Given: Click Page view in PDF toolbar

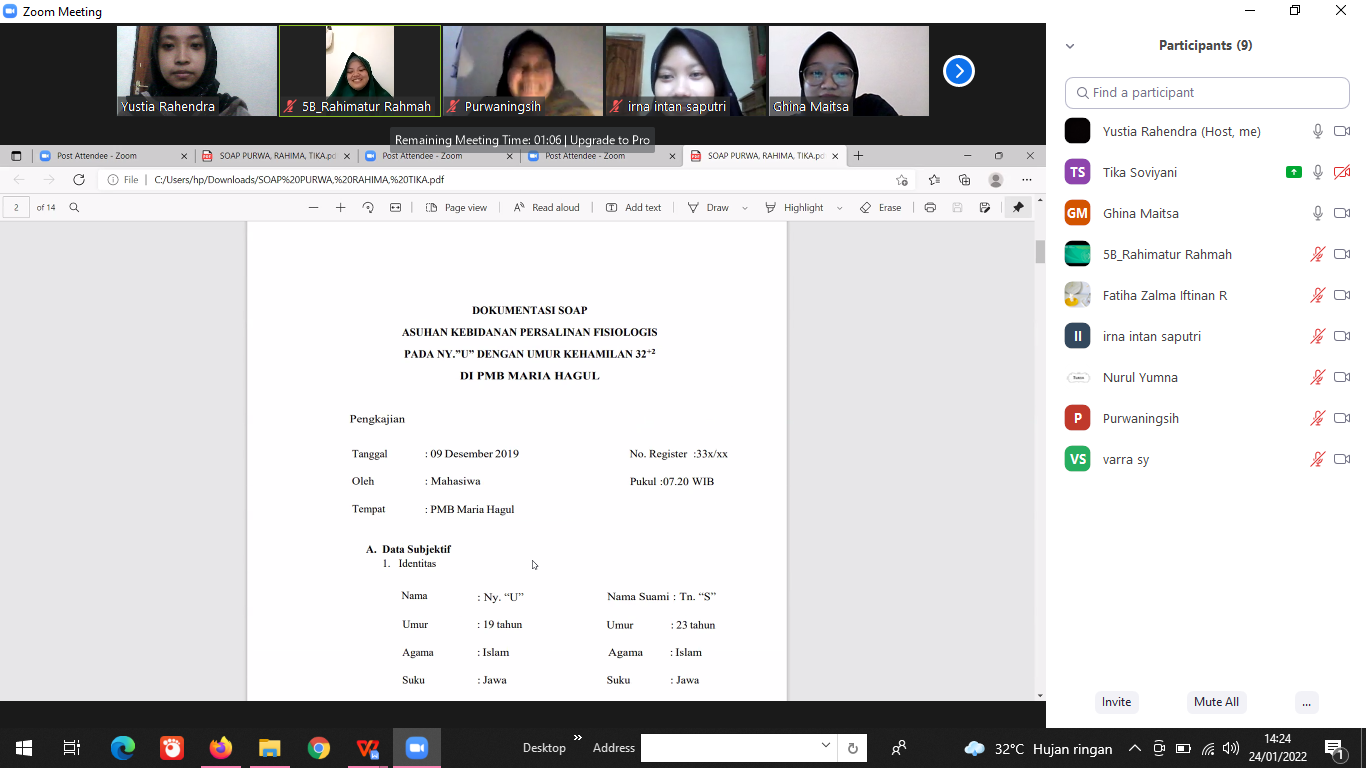Looking at the screenshot, I should [457, 207].
